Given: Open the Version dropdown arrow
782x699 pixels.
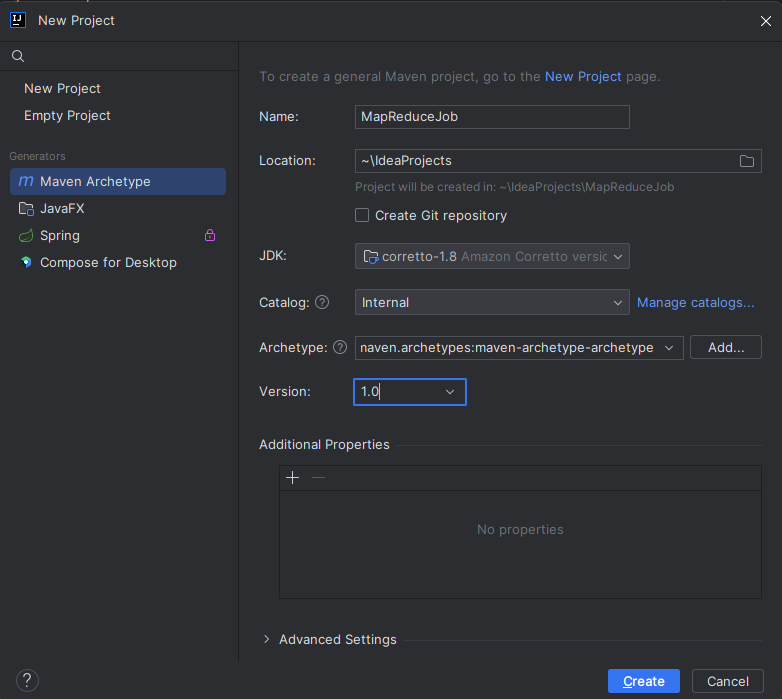Looking at the screenshot, I should (x=450, y=392).
